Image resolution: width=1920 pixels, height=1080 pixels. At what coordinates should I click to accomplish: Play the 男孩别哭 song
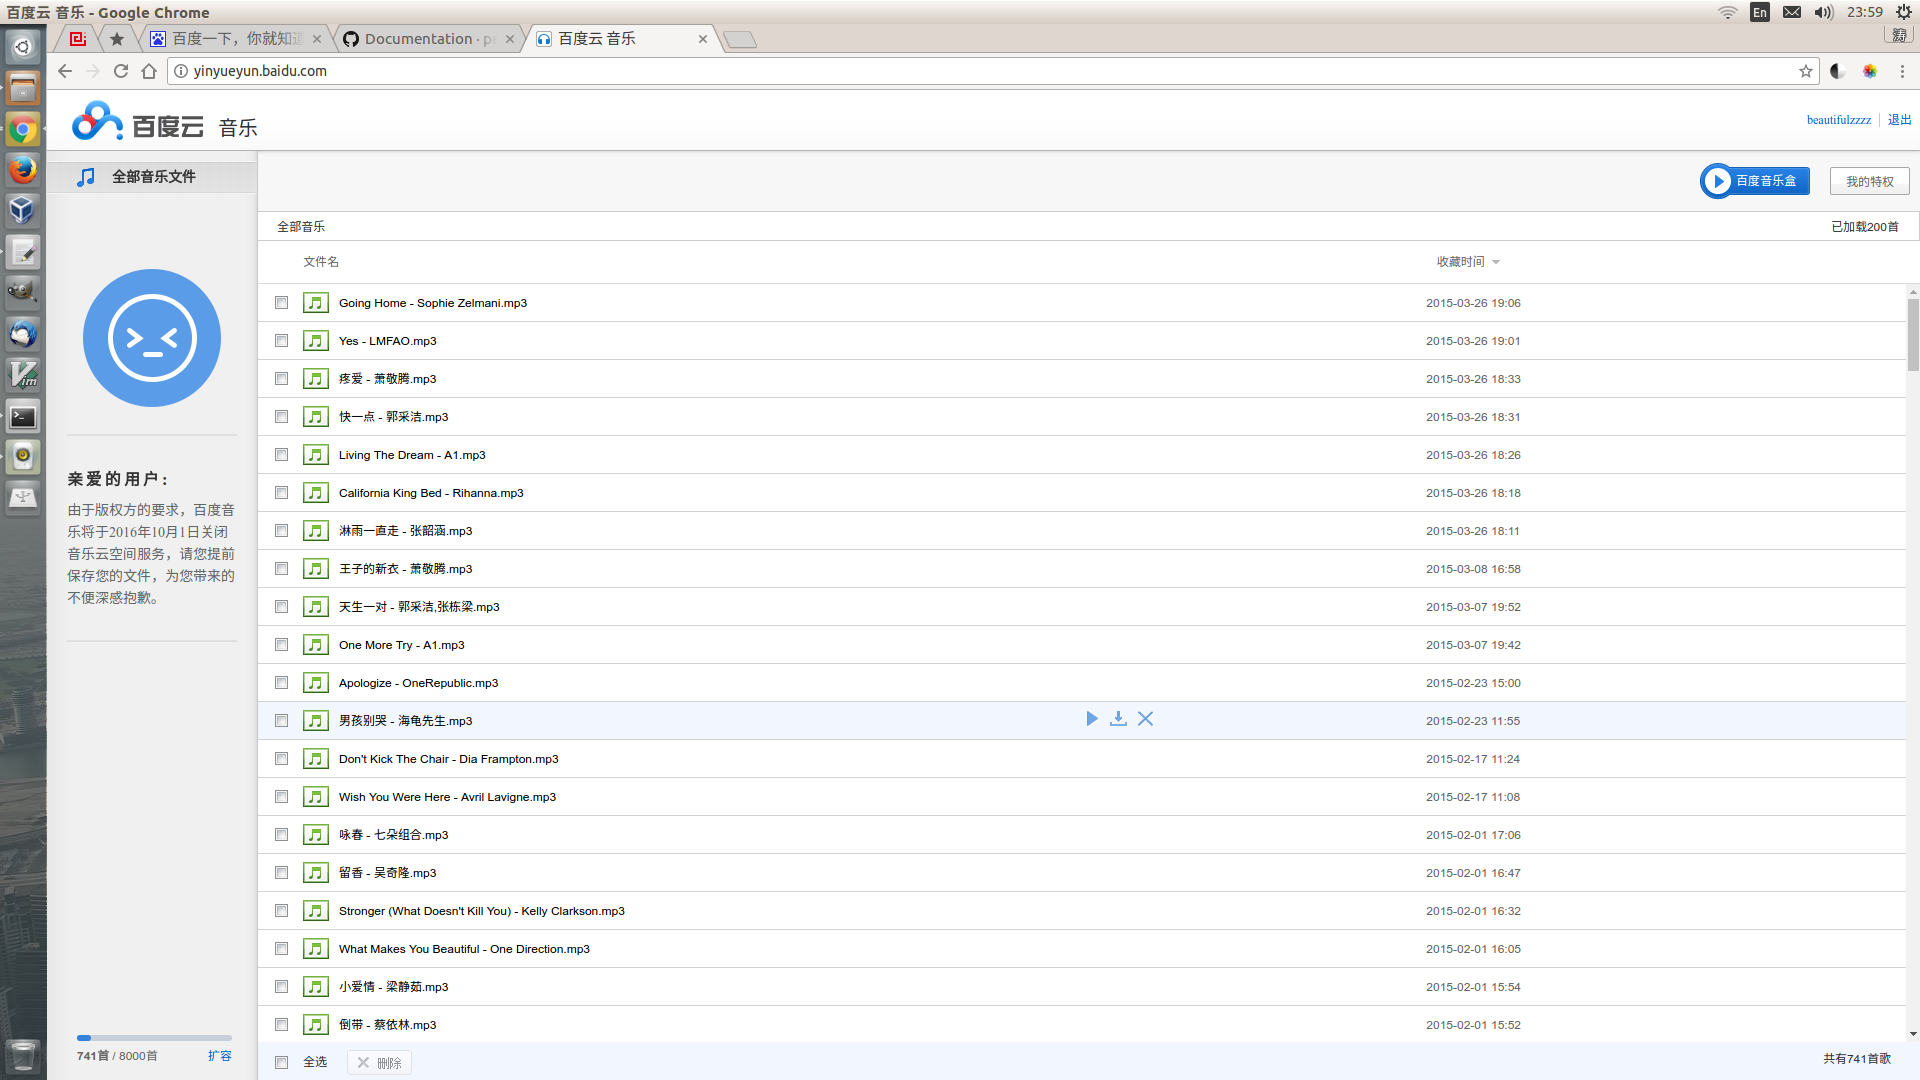click(x=1091, y=719)
